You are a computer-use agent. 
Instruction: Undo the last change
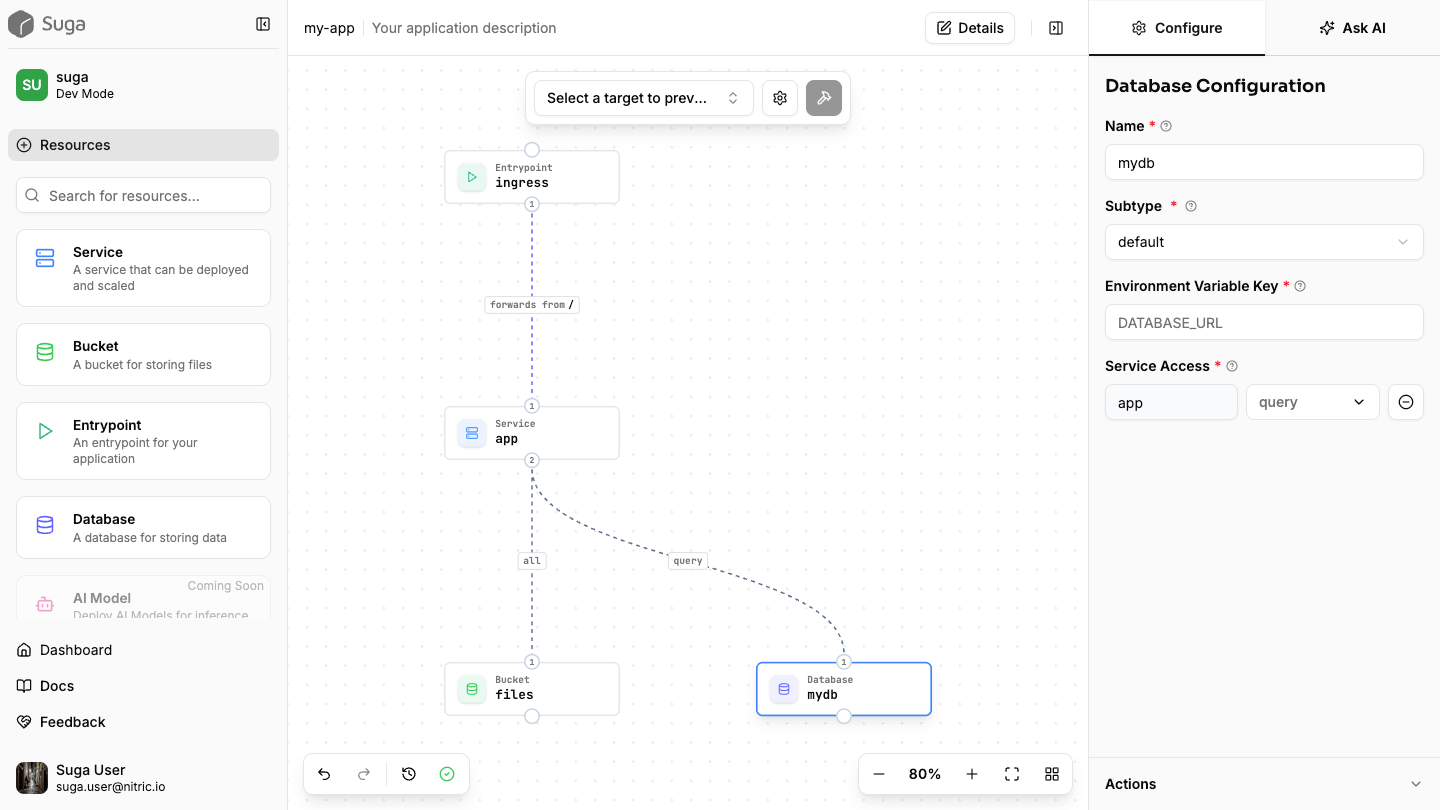coord(324,774)
